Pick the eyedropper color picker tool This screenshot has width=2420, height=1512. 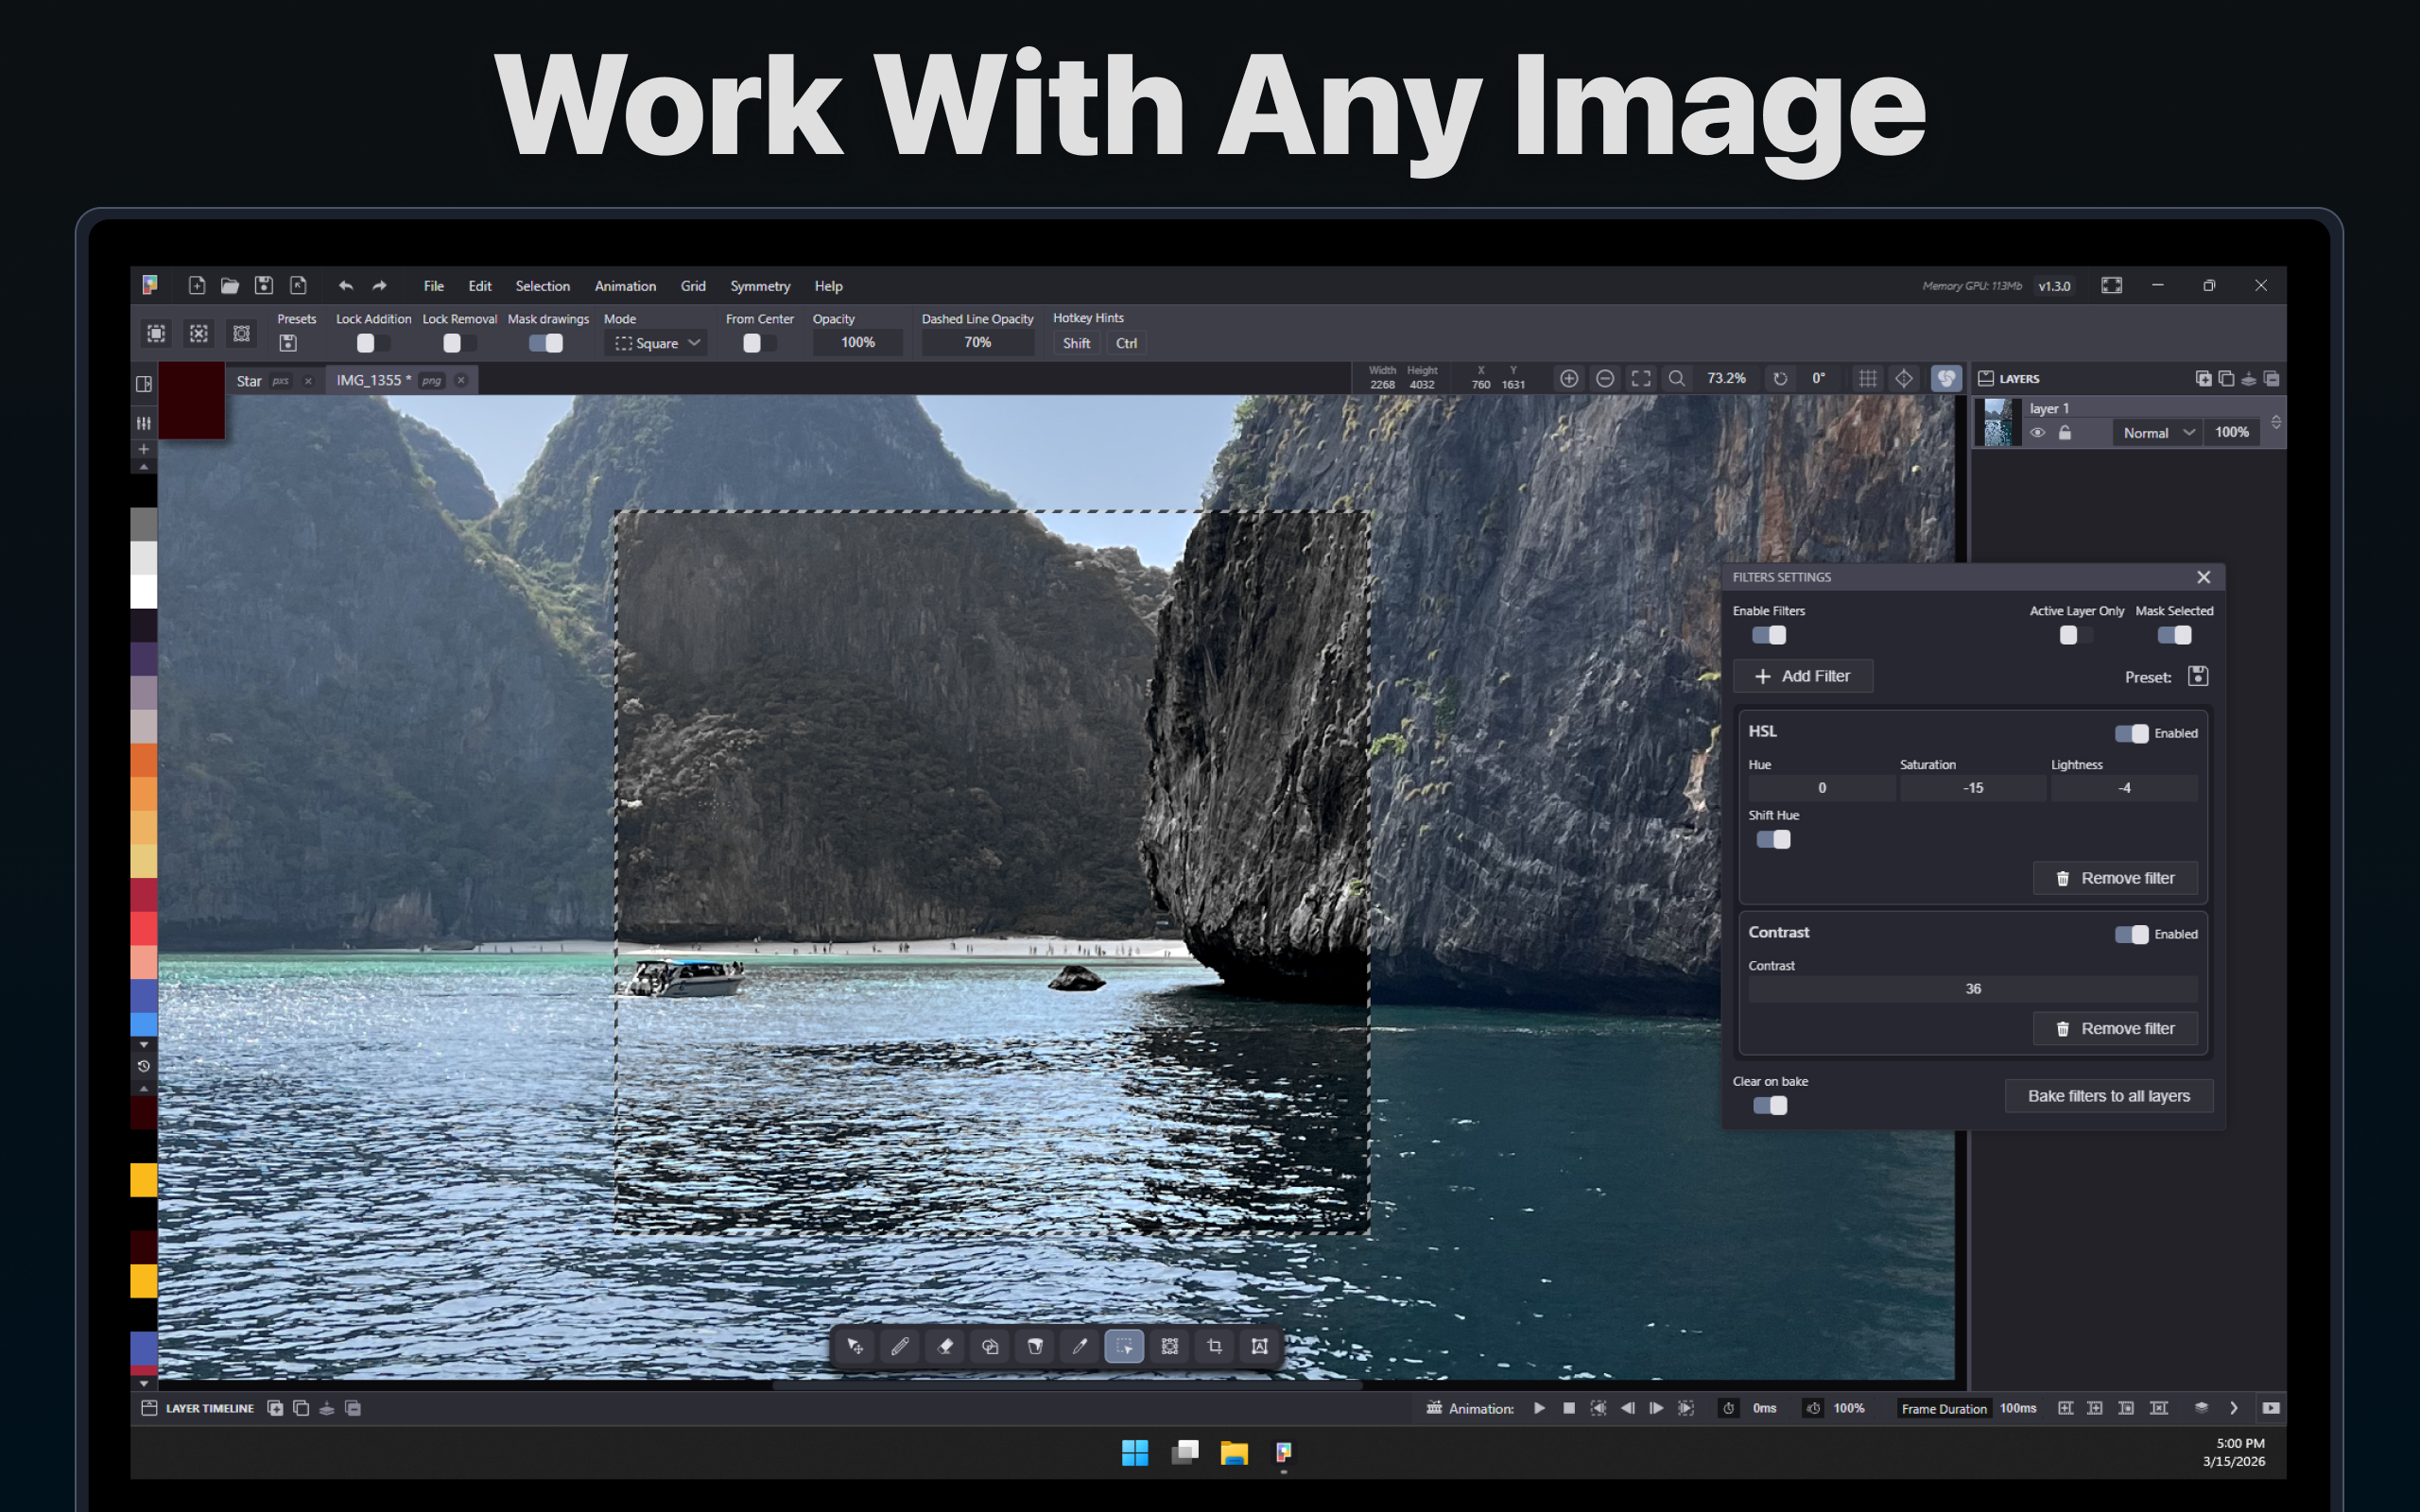pos(1080,1346)
